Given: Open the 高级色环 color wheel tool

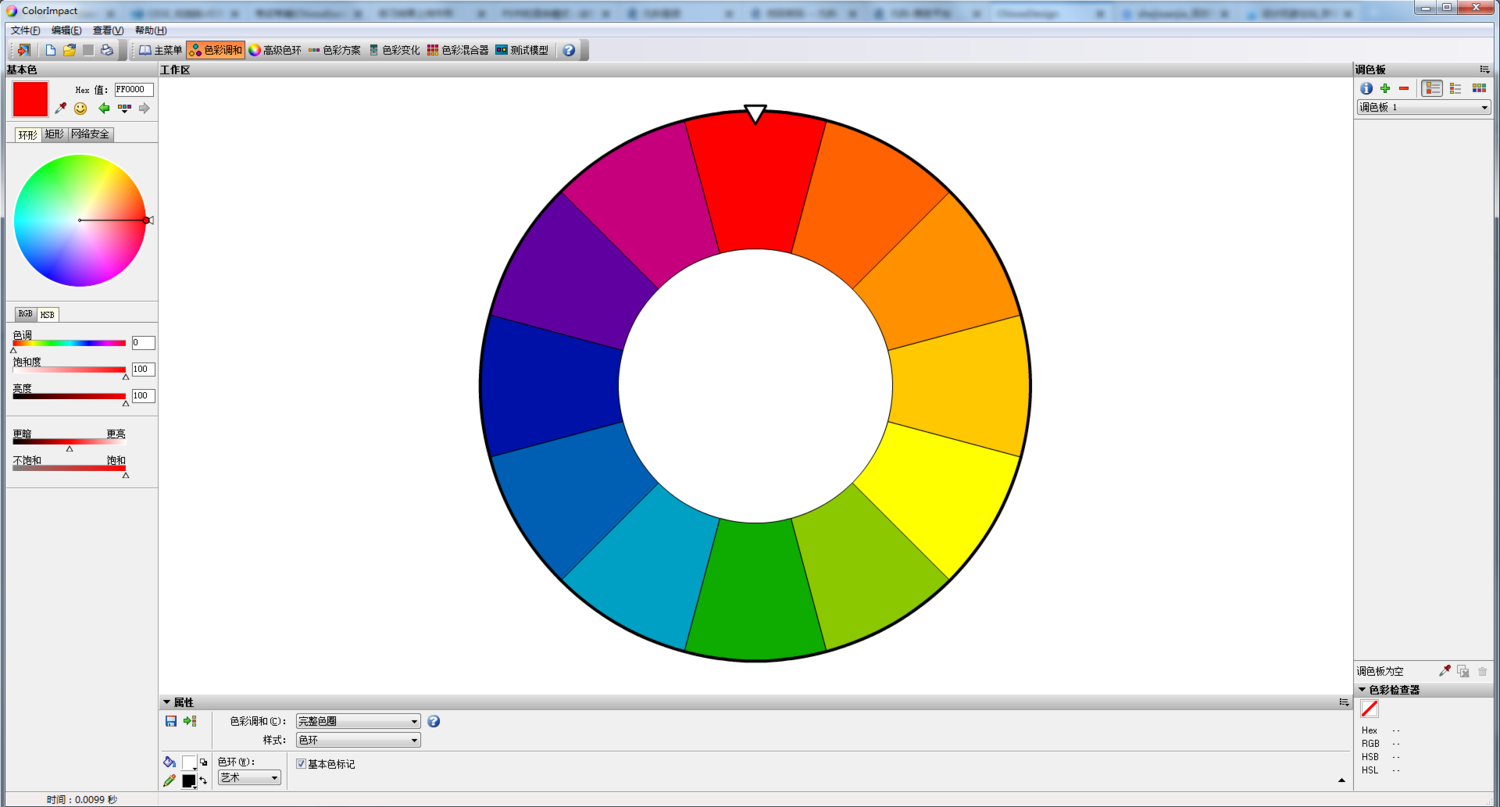Looking at the screenshot, I should pos(275,50).
